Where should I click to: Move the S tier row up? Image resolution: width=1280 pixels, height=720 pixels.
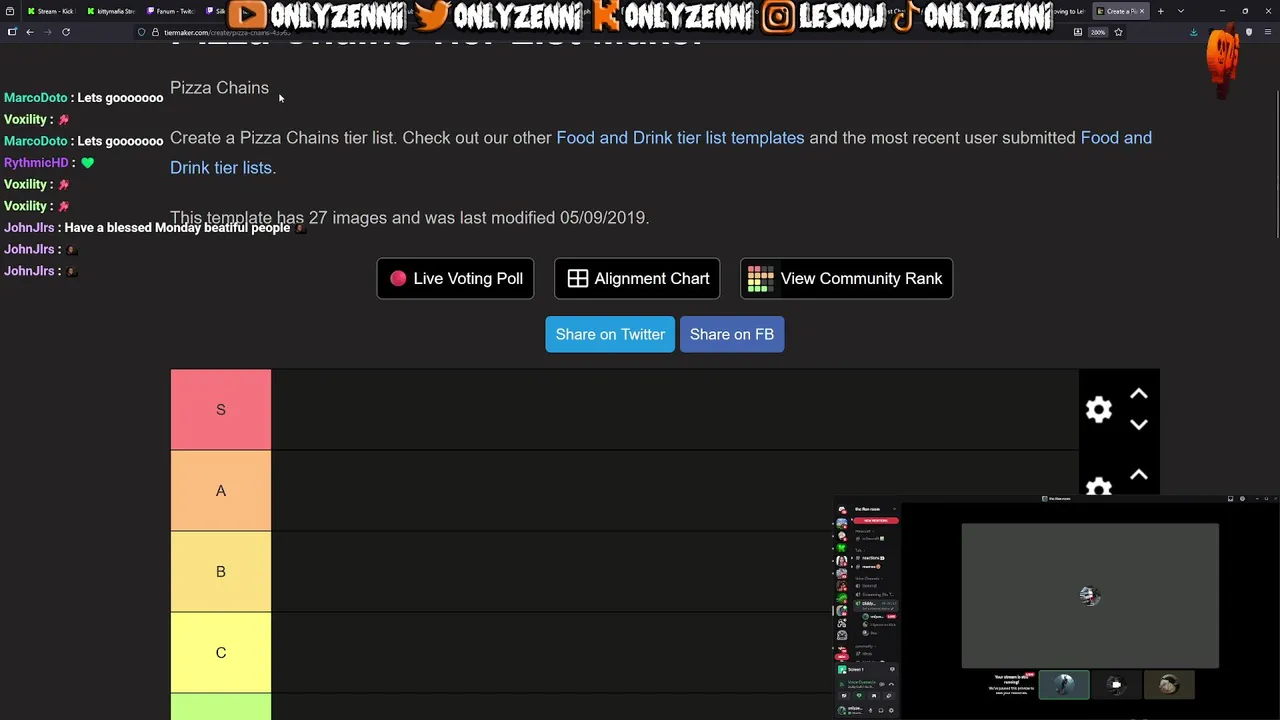tap(1138, 395)
